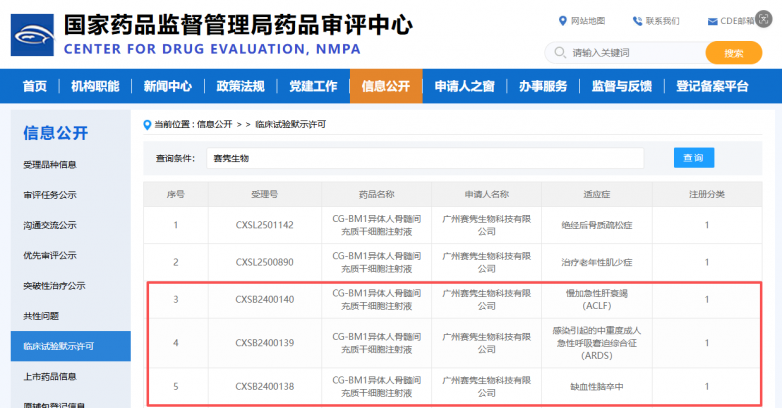Open 受理品种信息 in the sidebar
The width and height of the screenshot is (782, 408).
(50, 165)
